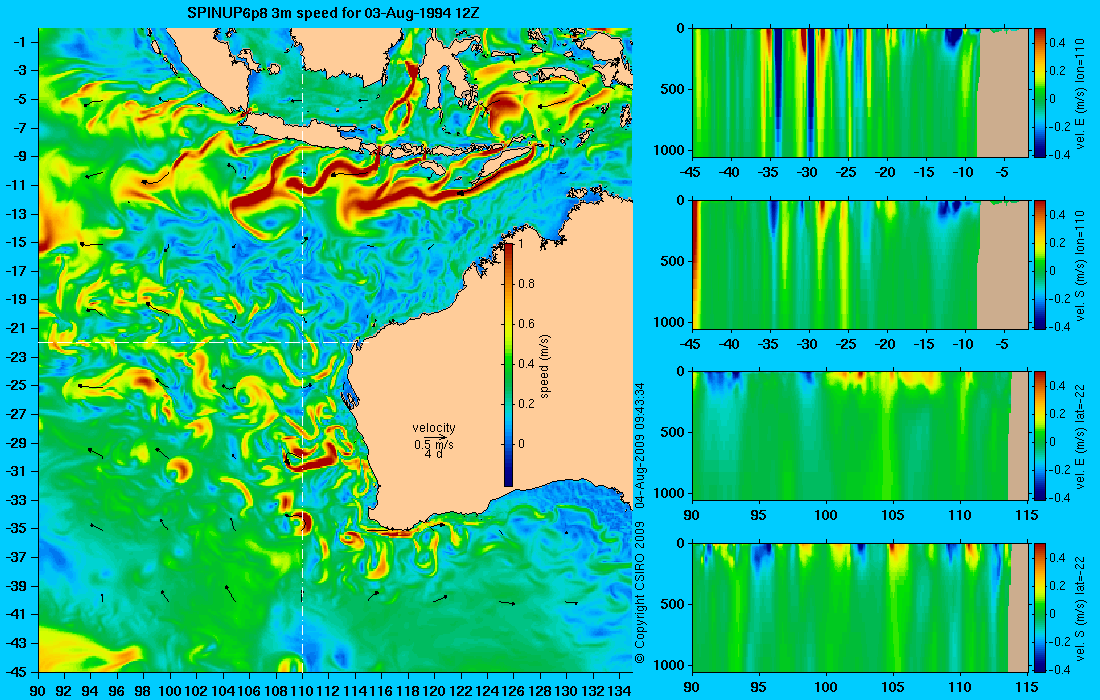Click the "0.4" tick on the top-right colorbar
Screen dimensions: 1100x700
click(1057, 42)
